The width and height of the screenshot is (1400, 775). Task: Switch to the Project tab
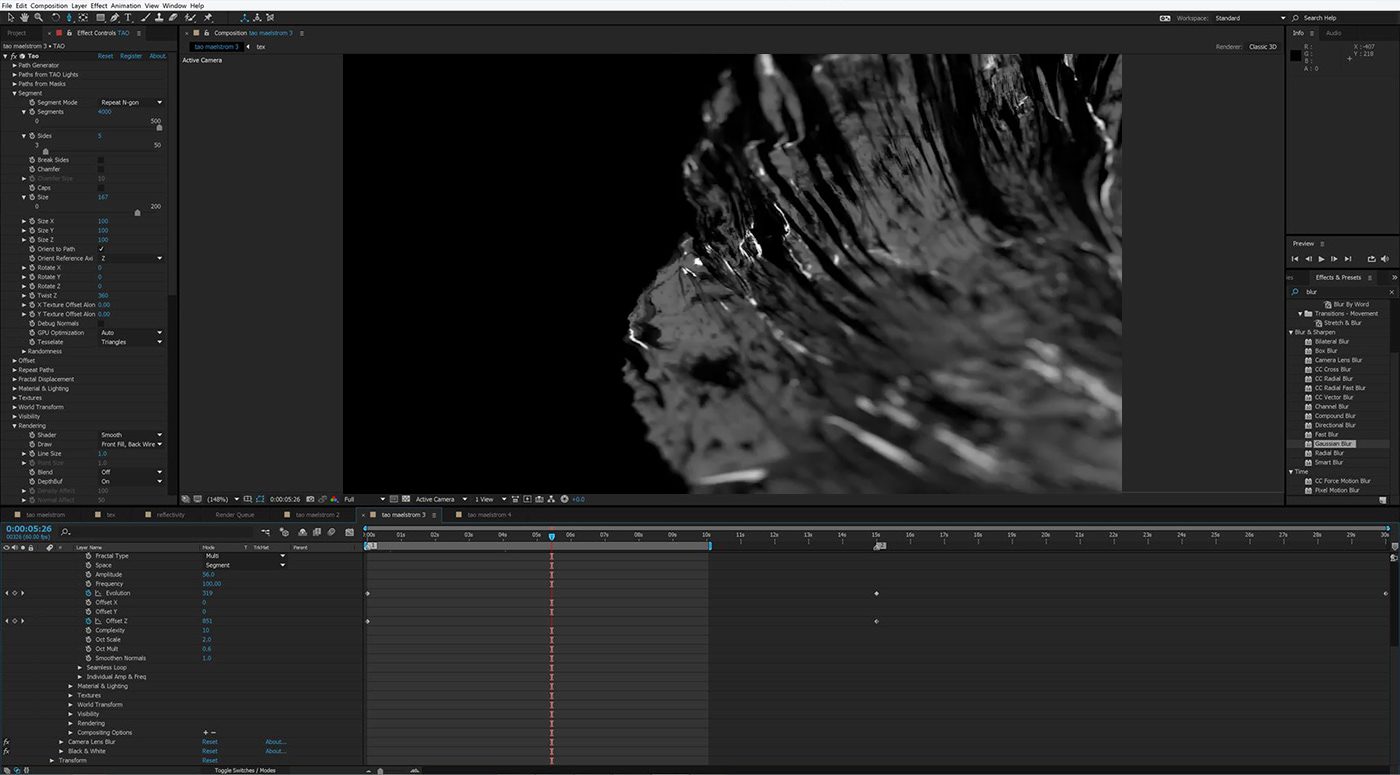[17, 33]
